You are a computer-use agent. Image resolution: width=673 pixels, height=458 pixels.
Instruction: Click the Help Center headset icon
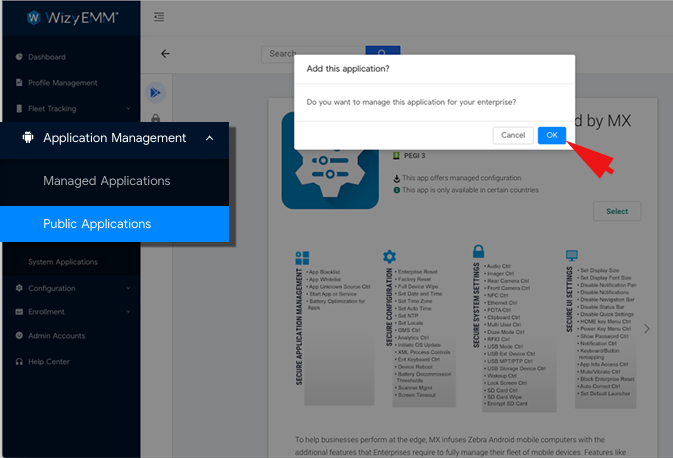pos(19,361)
